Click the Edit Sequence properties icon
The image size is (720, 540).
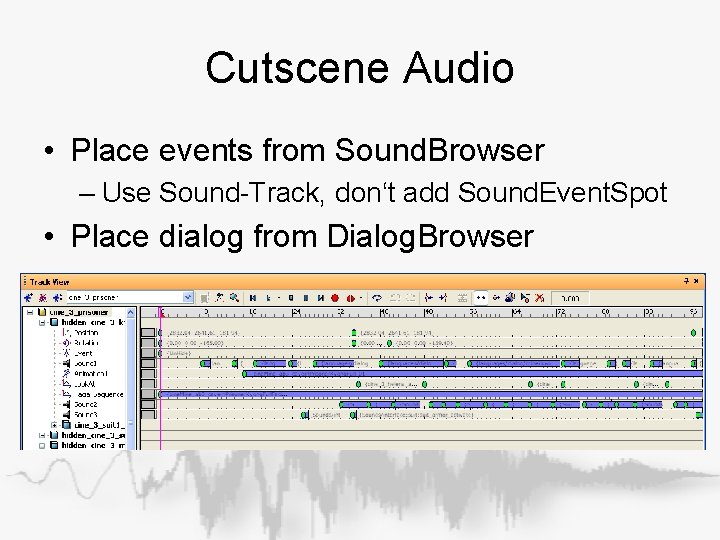point(57,298)
